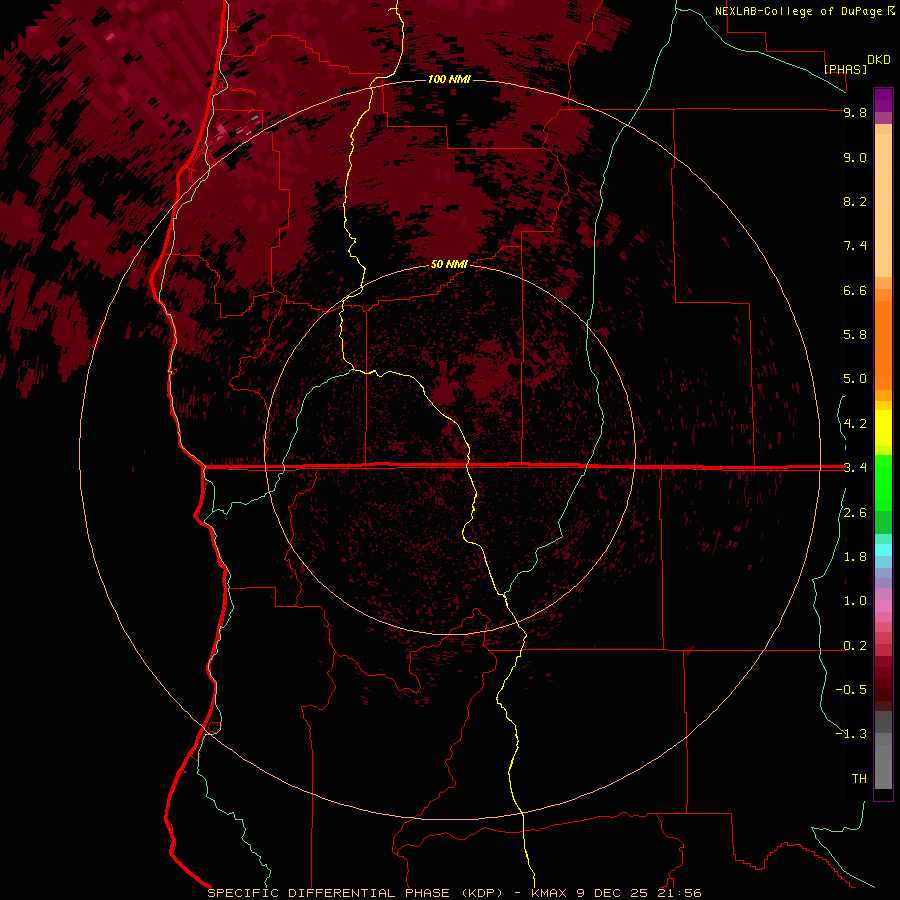Click the cyan segment of the color bar
The height and width of the screenshot is (900, 900).
(x=883, y=550)
